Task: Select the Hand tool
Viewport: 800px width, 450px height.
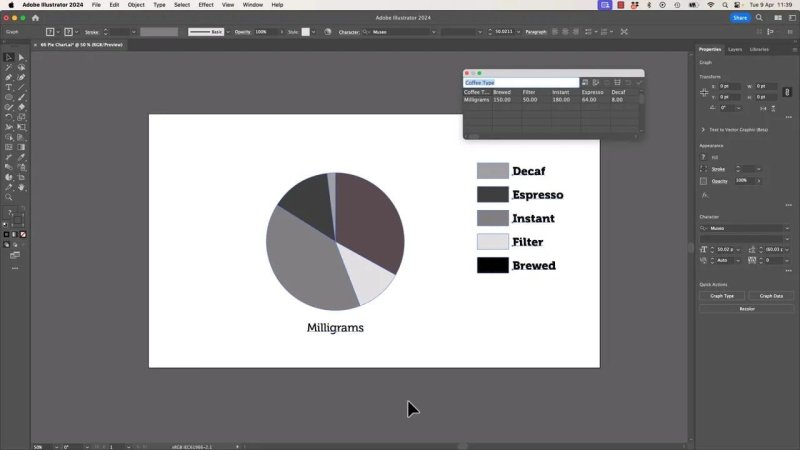Action: (21, 187)
